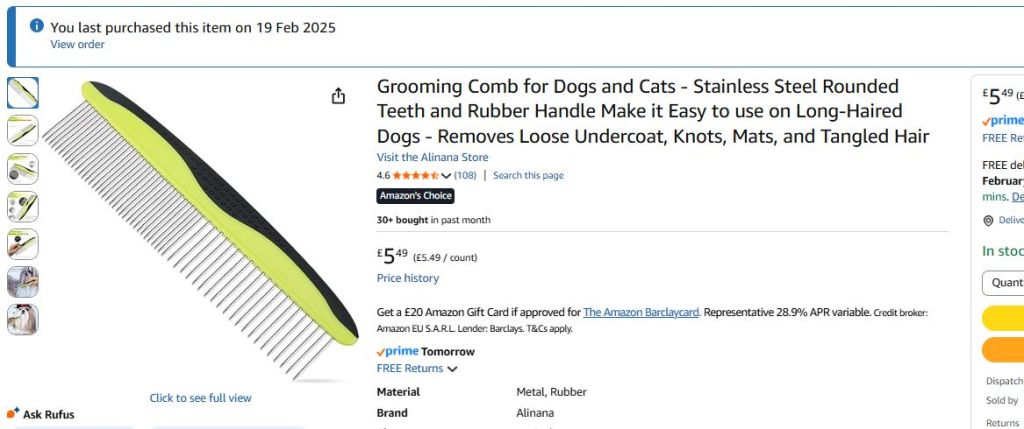The image size is (1024, 429).
Task: Open the Quantity dropdown
Action: 1003,283
